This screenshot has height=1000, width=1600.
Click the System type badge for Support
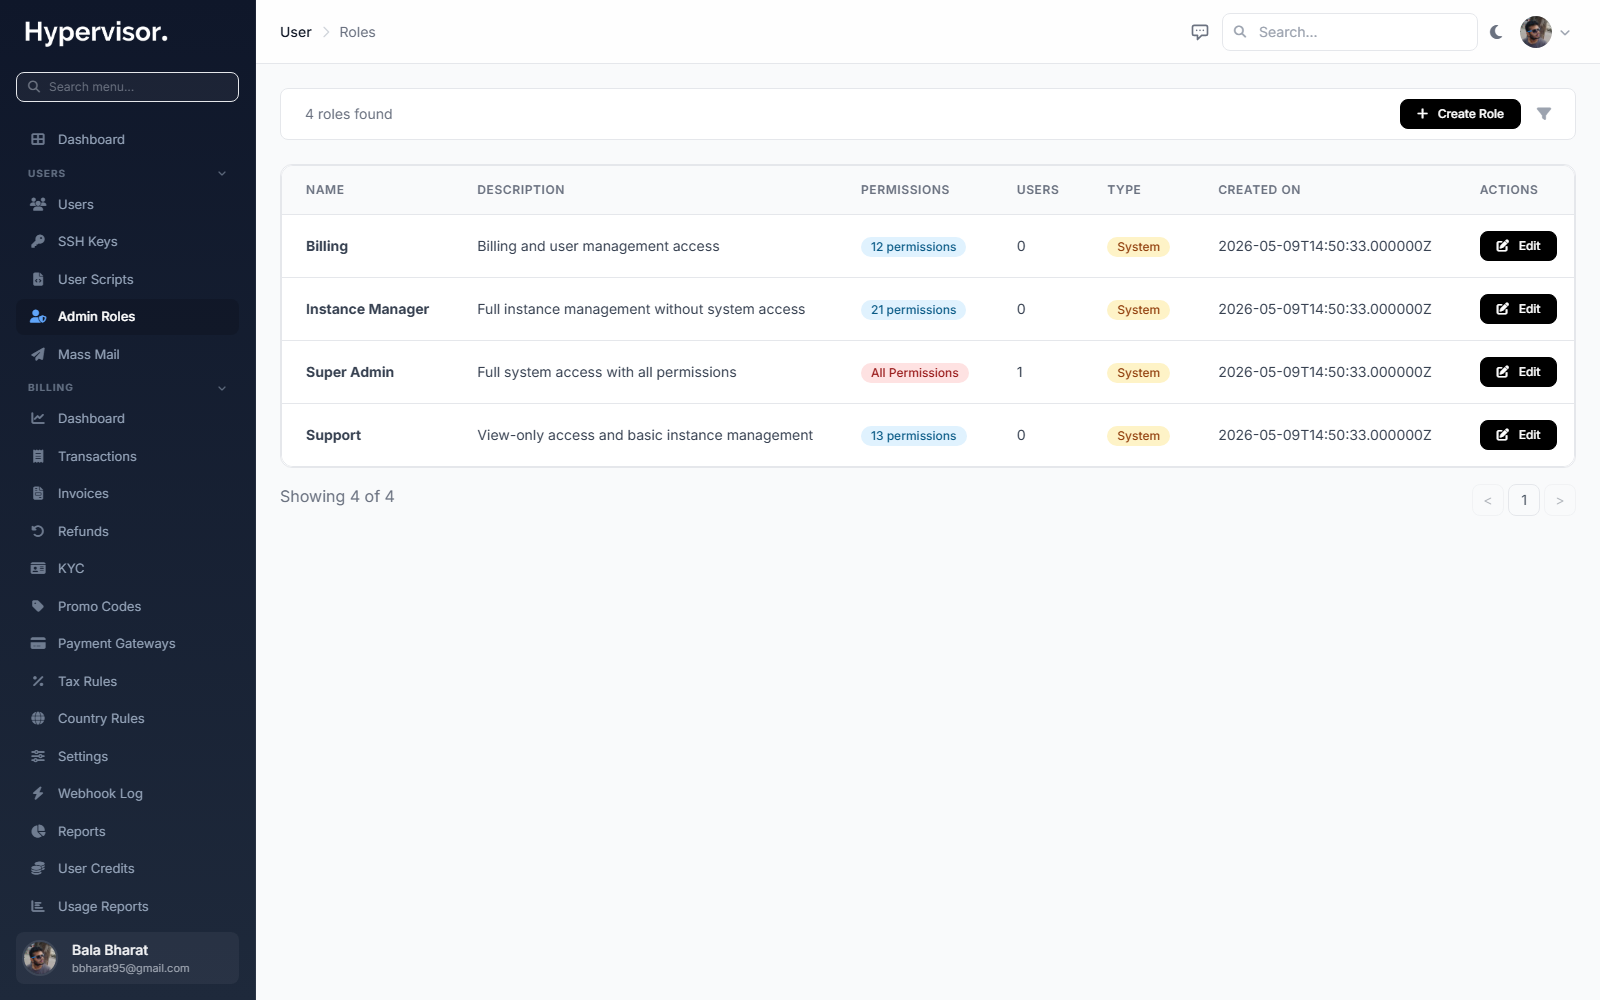pos(1138,436)
